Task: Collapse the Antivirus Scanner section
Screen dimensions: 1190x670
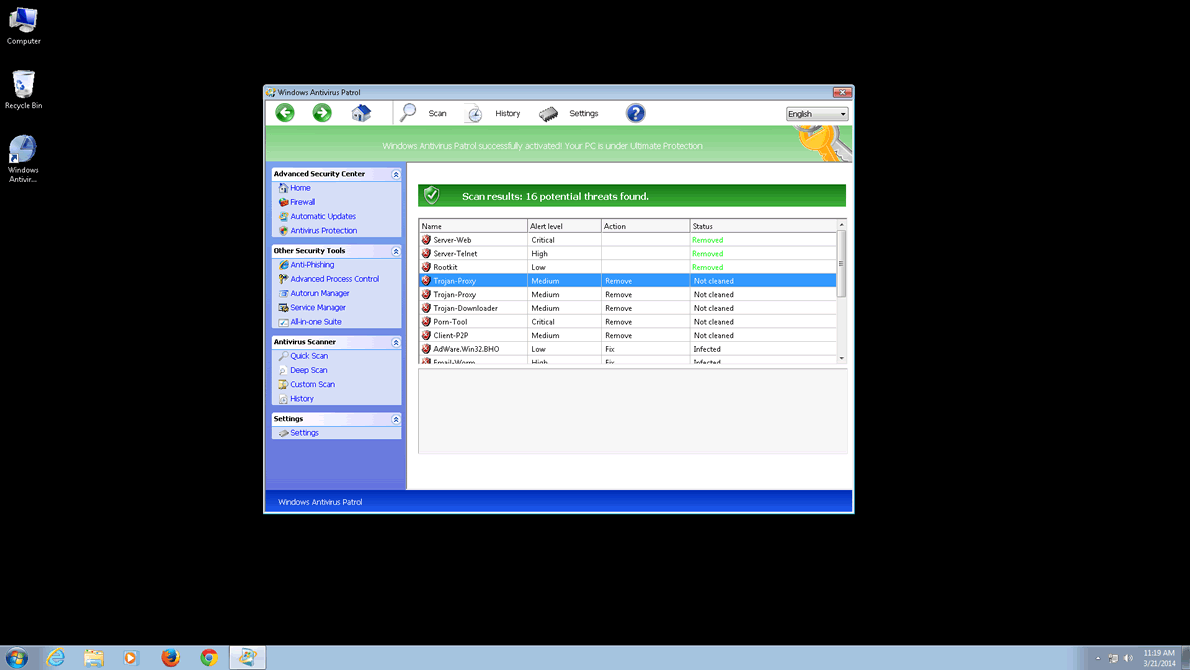Action: click(396, 342)
